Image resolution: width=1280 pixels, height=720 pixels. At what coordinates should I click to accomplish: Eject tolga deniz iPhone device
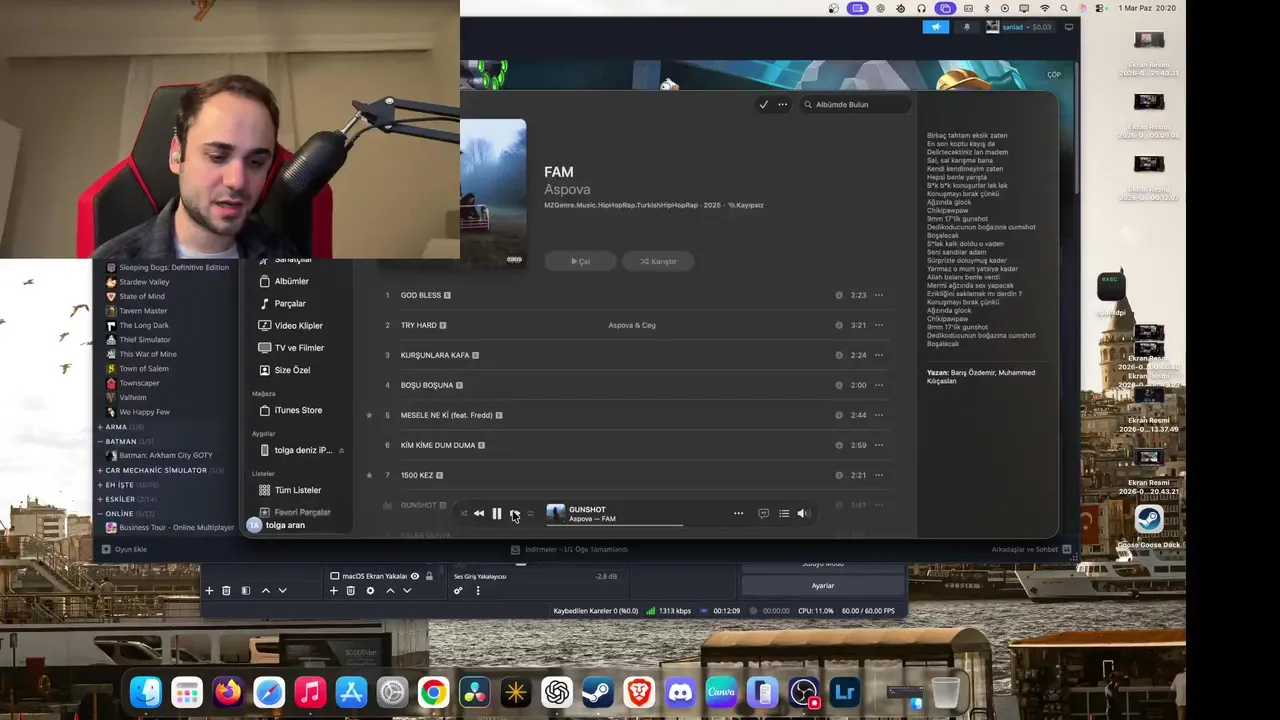pos(342,450)
